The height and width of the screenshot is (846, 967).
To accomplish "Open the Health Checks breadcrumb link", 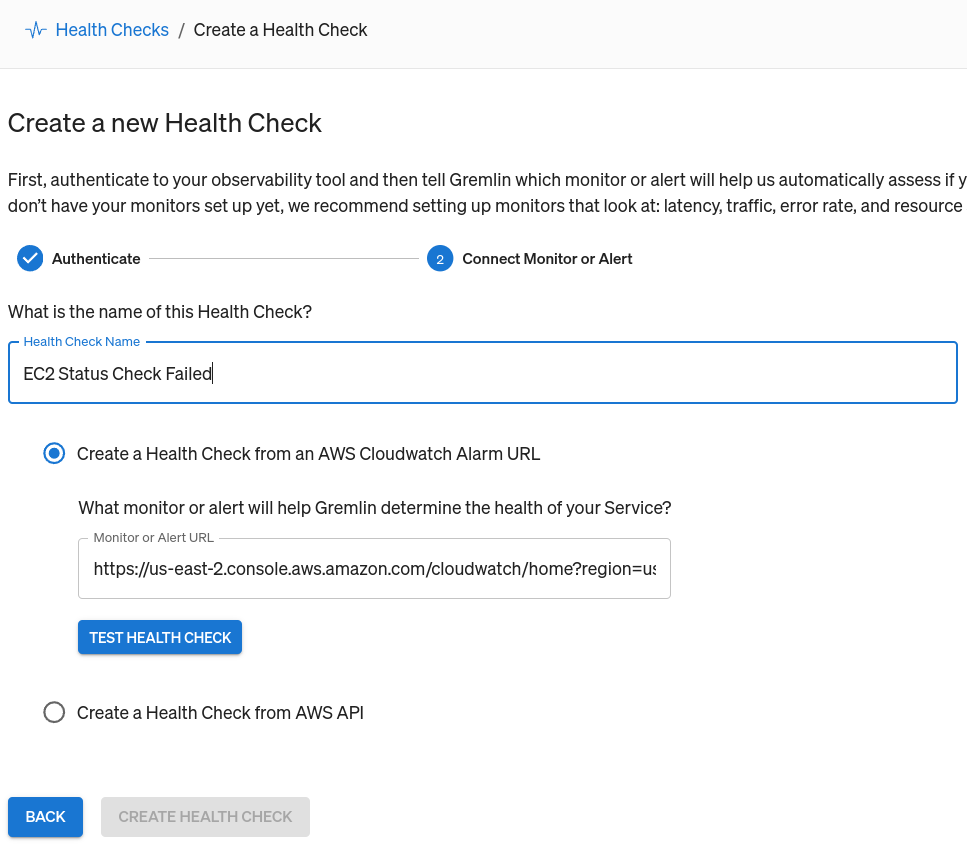I will (112, 30).
